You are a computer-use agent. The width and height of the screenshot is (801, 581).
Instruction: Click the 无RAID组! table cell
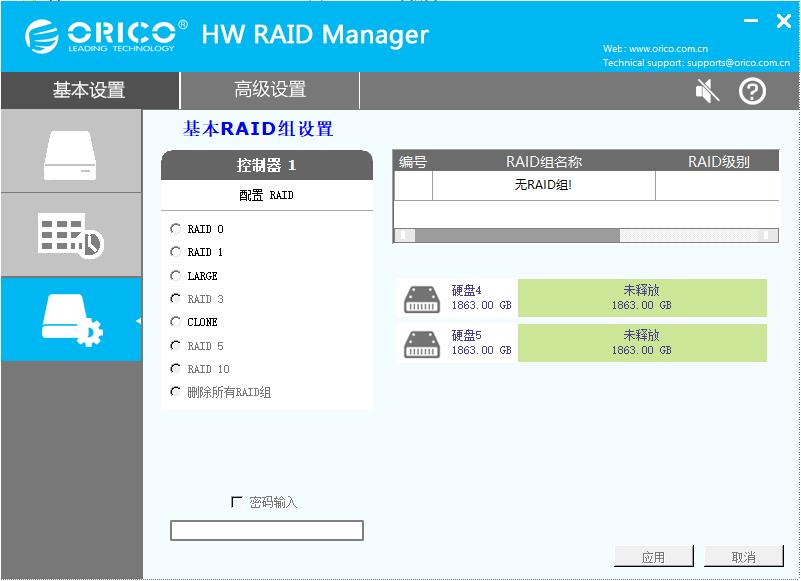coord(543,184)
